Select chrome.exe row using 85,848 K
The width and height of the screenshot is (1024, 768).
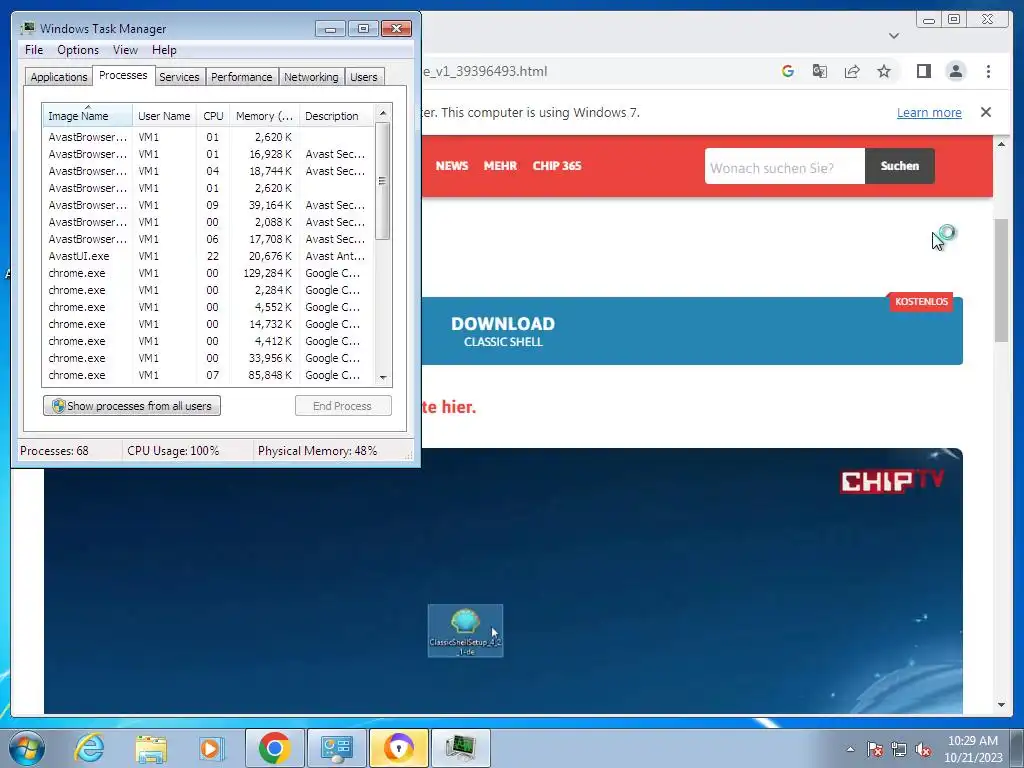209,375
